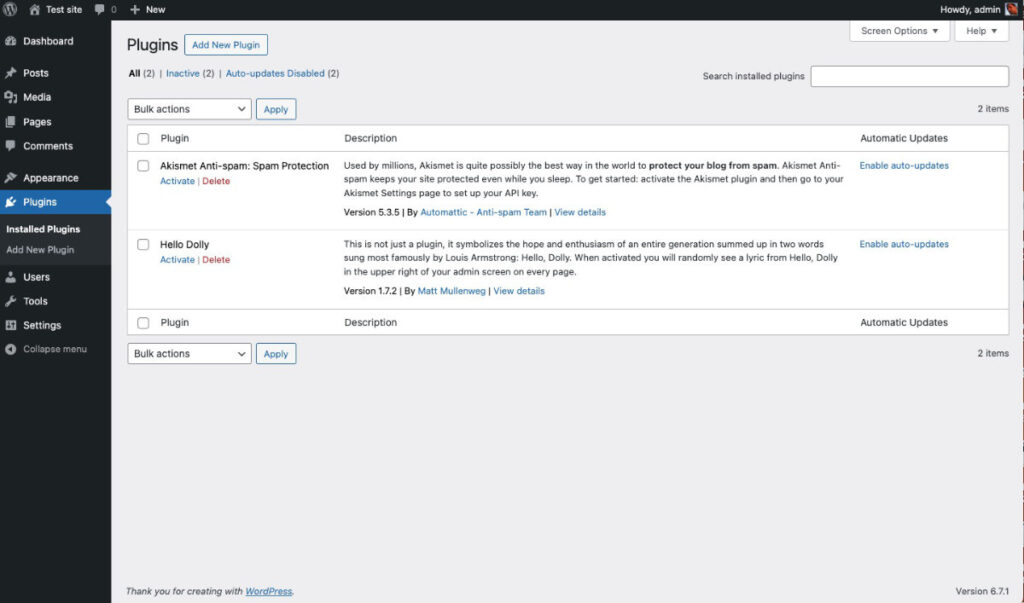Click the Test site home icon

point(35,10)
